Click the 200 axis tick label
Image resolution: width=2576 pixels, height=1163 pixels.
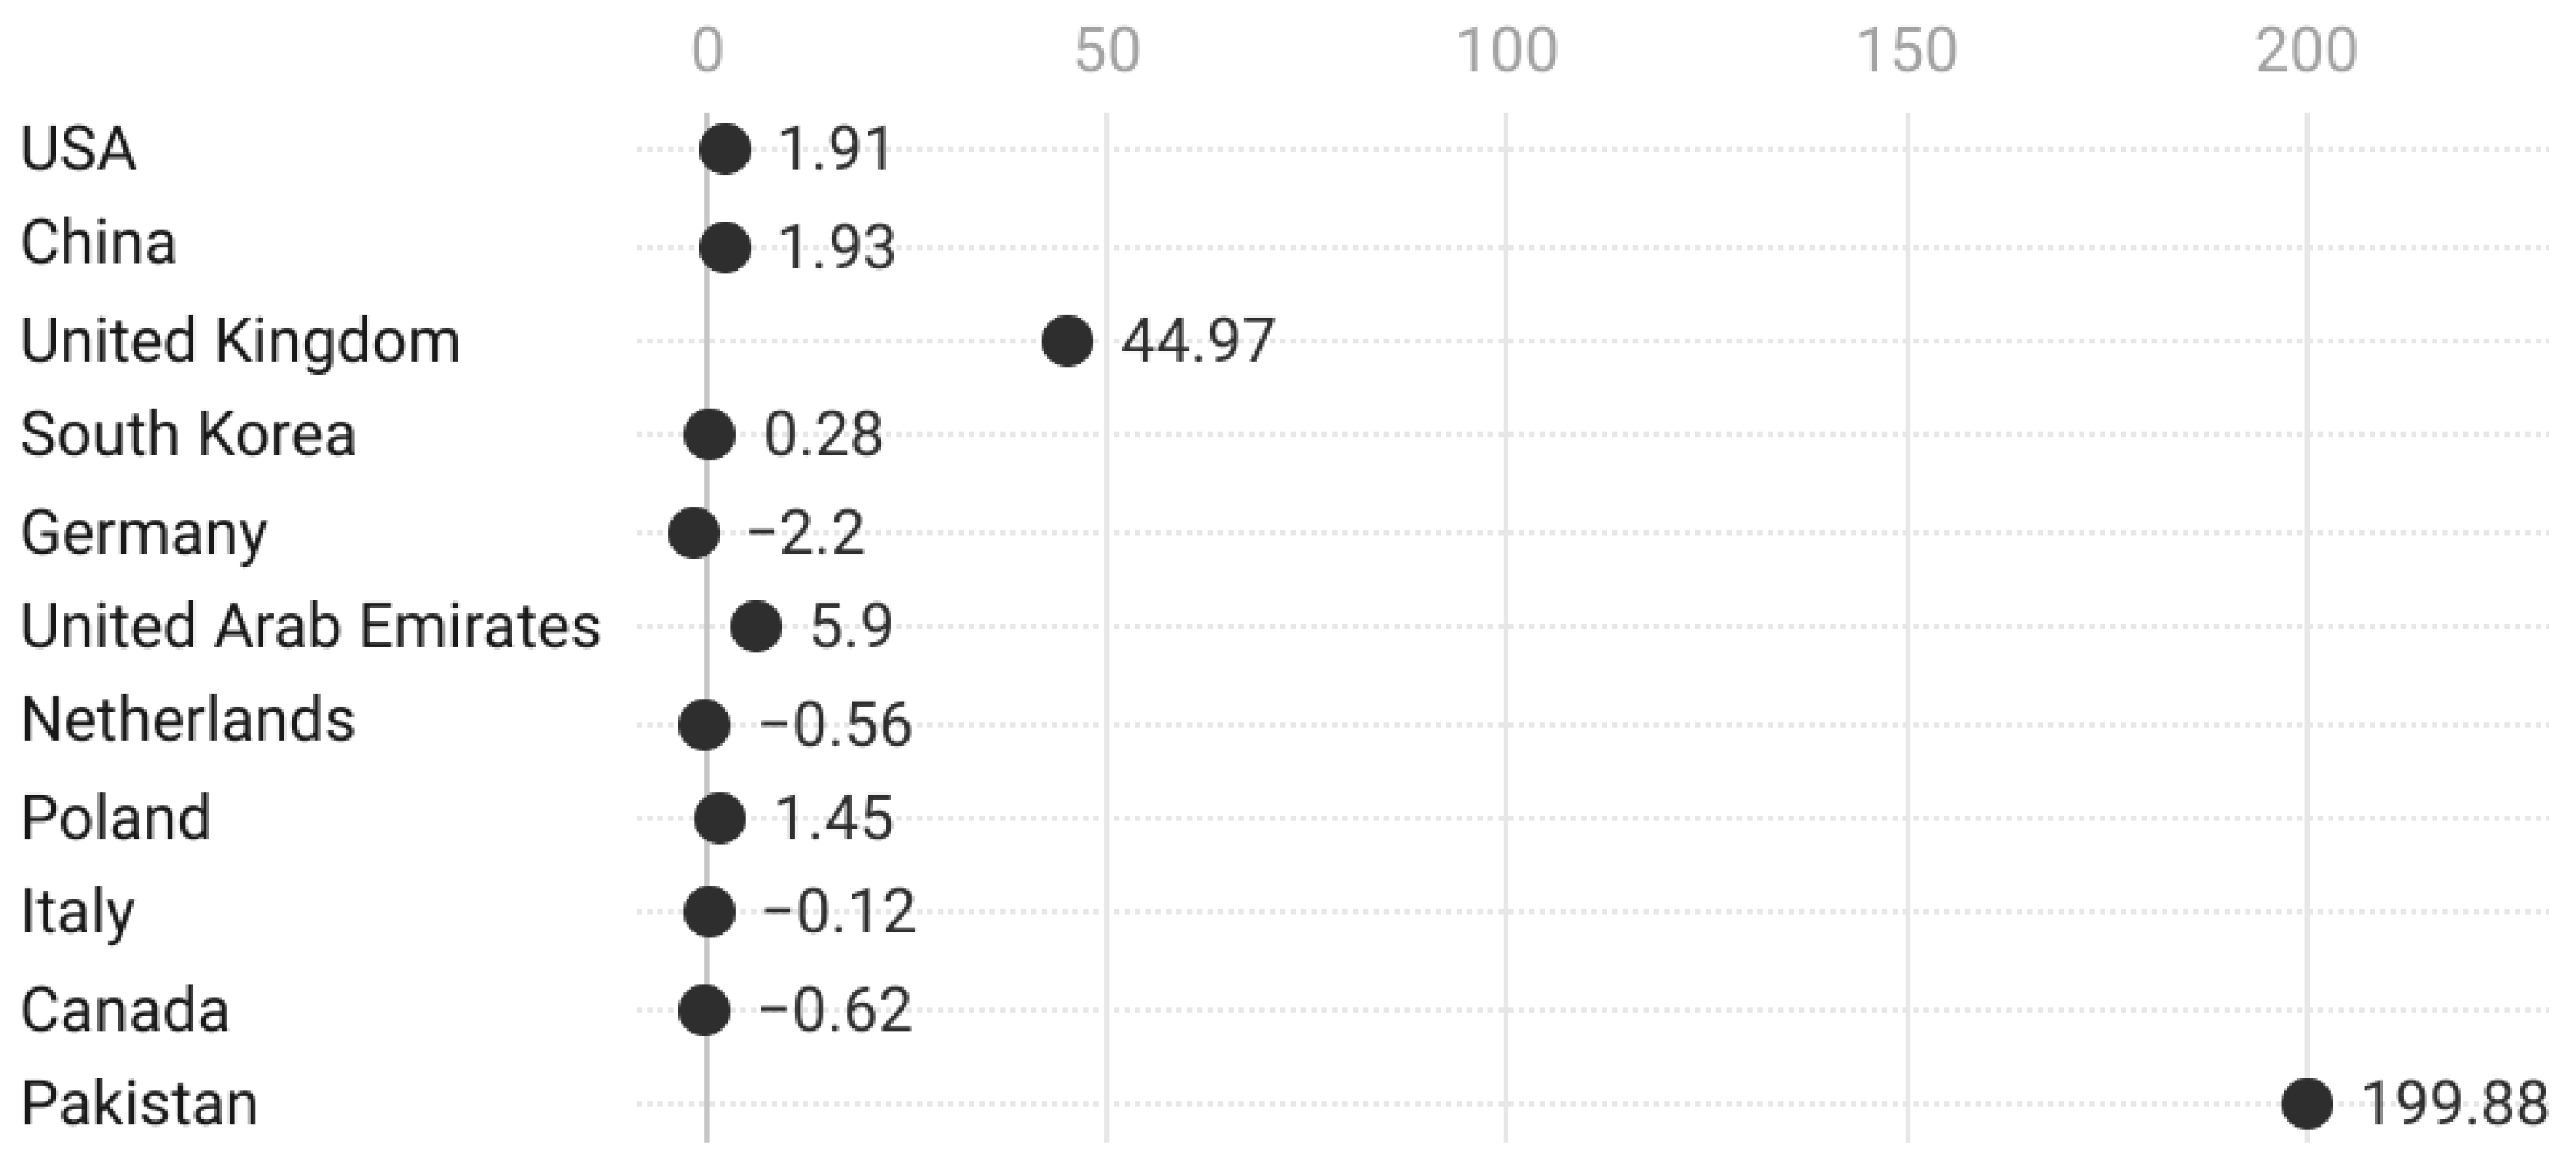click(x=2306, y=51)
